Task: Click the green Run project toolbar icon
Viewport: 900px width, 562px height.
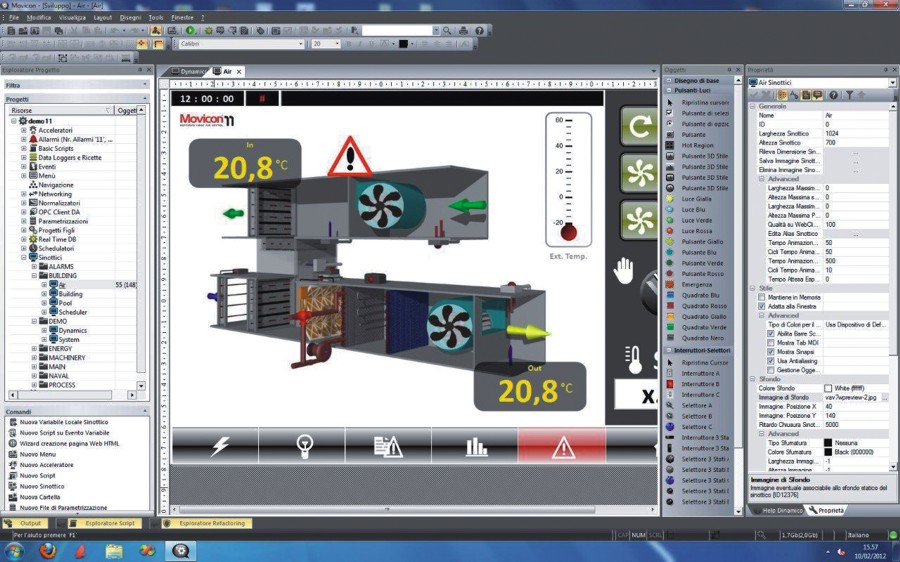Action: click(191, 31)
